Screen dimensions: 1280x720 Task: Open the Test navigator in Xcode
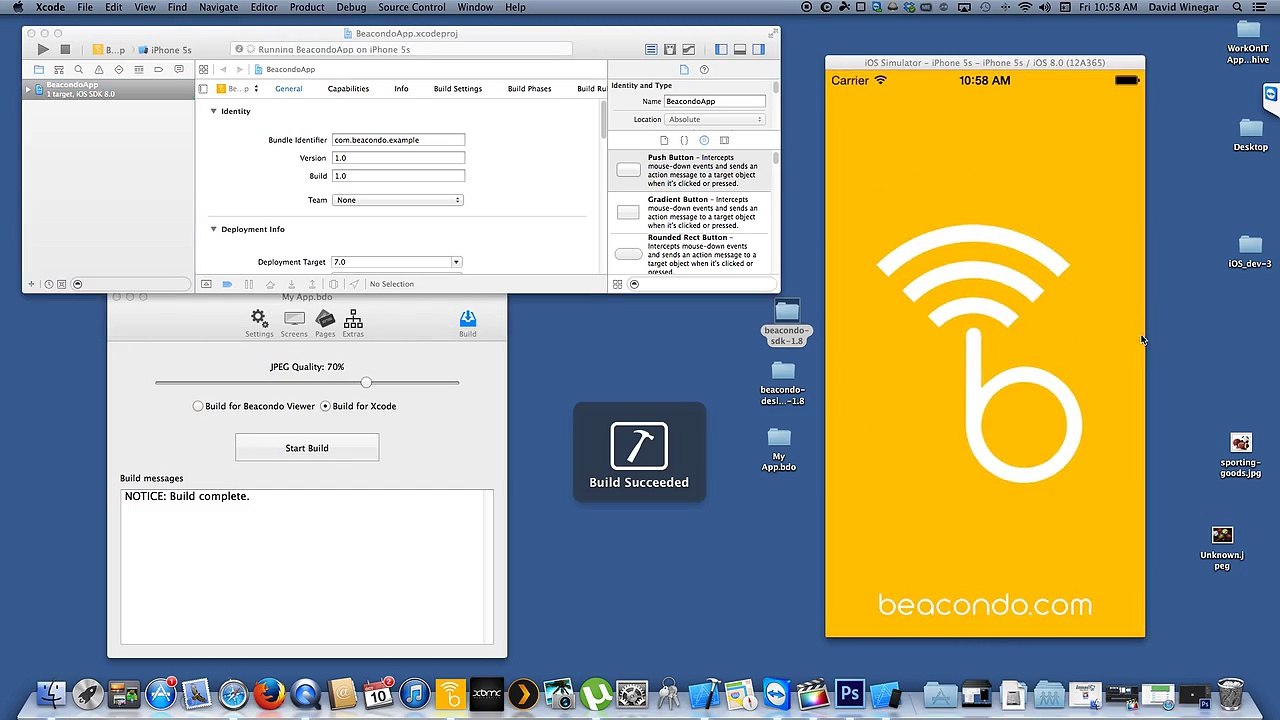119,69
